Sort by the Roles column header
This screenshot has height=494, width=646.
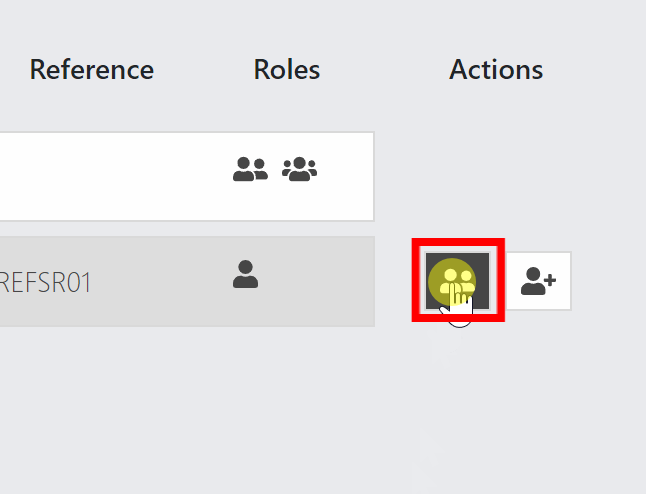[287, 69]
